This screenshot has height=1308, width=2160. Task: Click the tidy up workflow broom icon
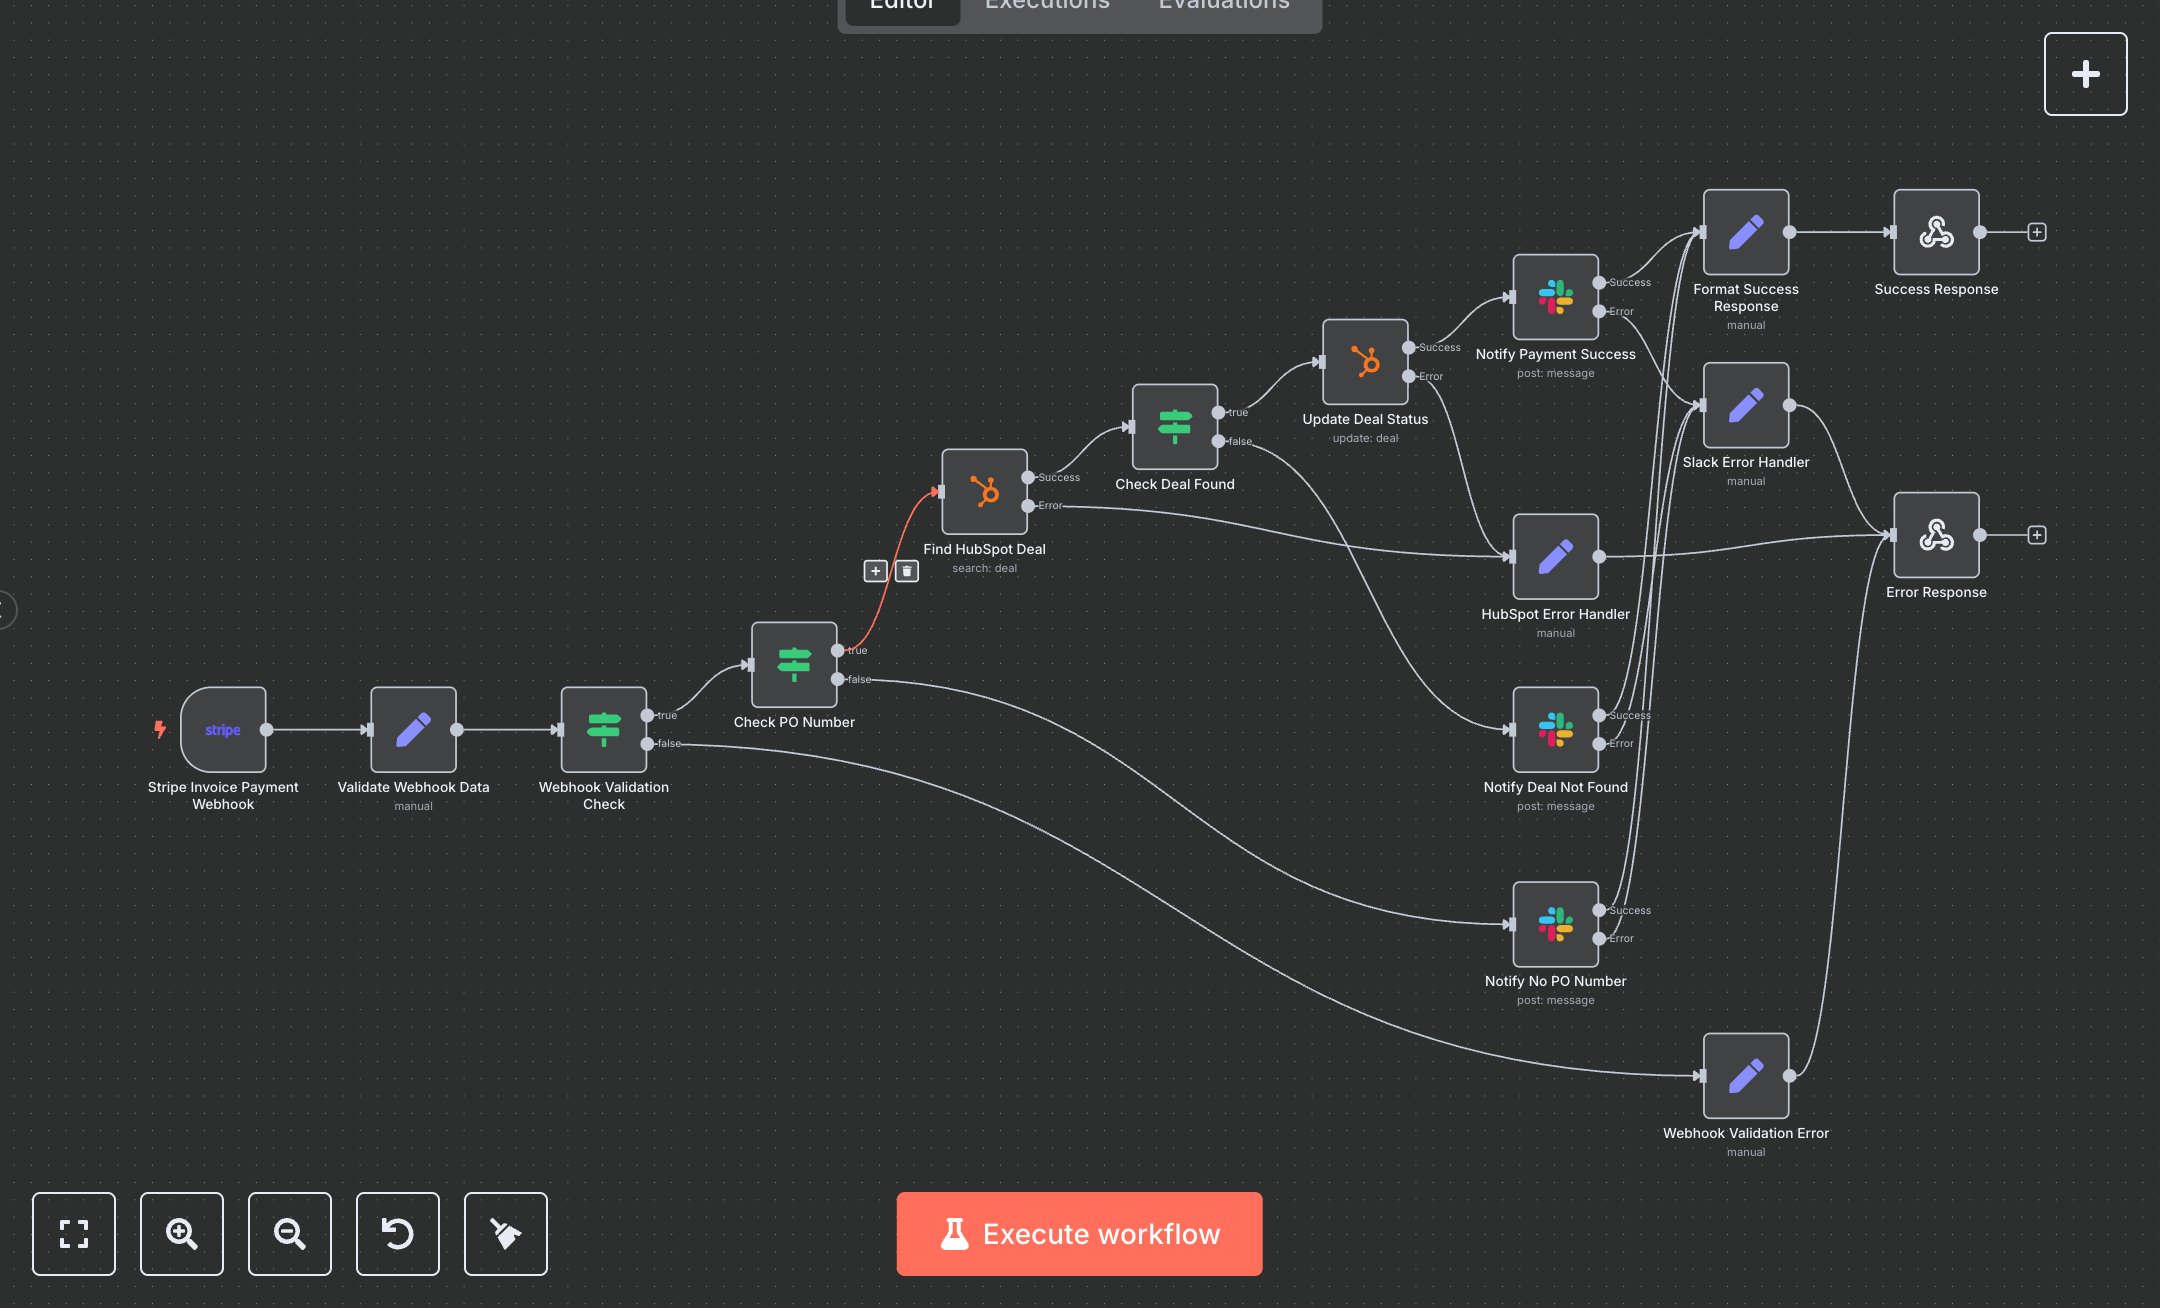506,1234
